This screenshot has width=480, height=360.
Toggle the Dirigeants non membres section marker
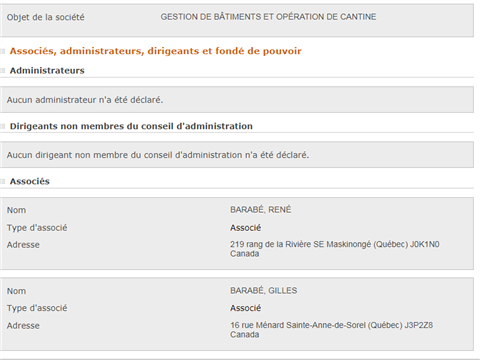point(3,126)
